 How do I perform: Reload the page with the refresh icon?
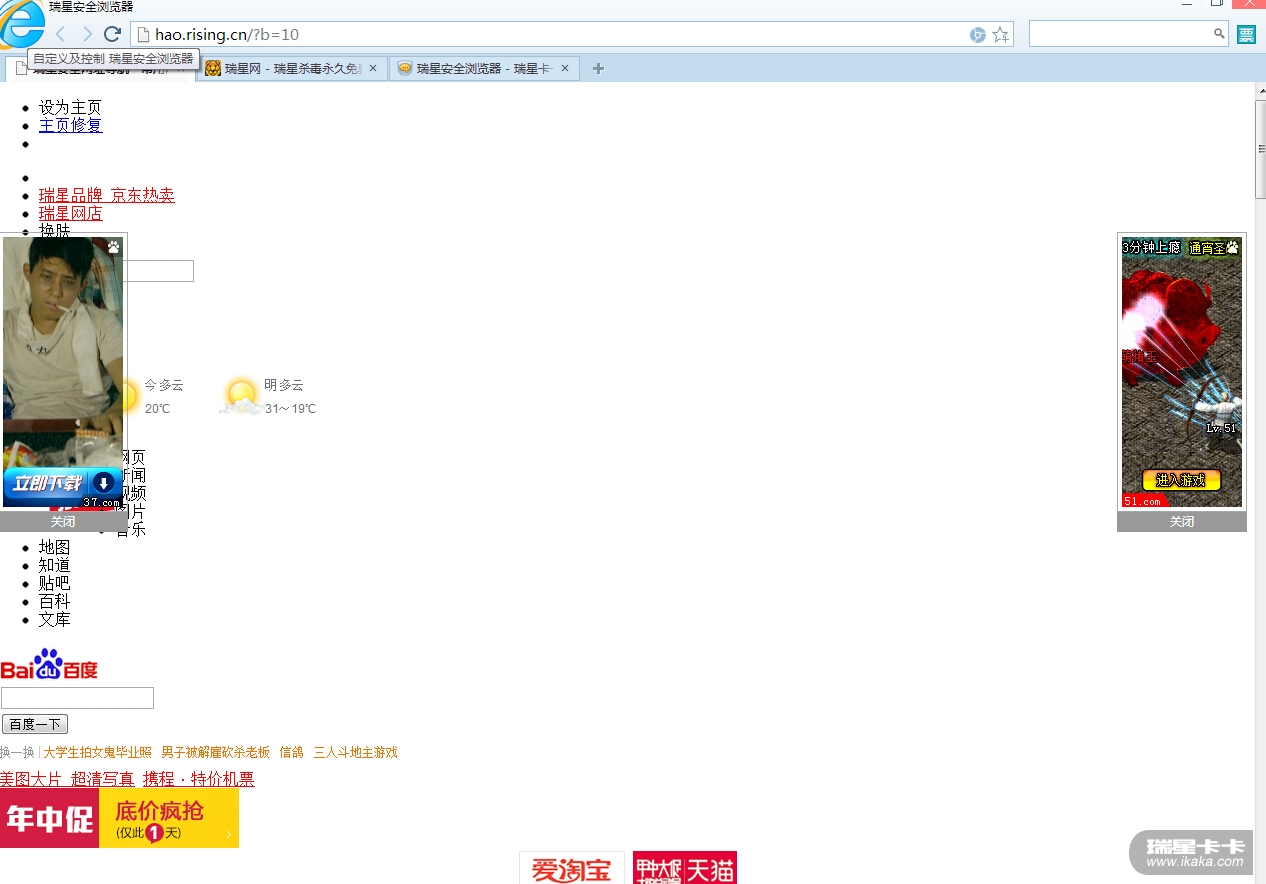[x=113, y=35]
